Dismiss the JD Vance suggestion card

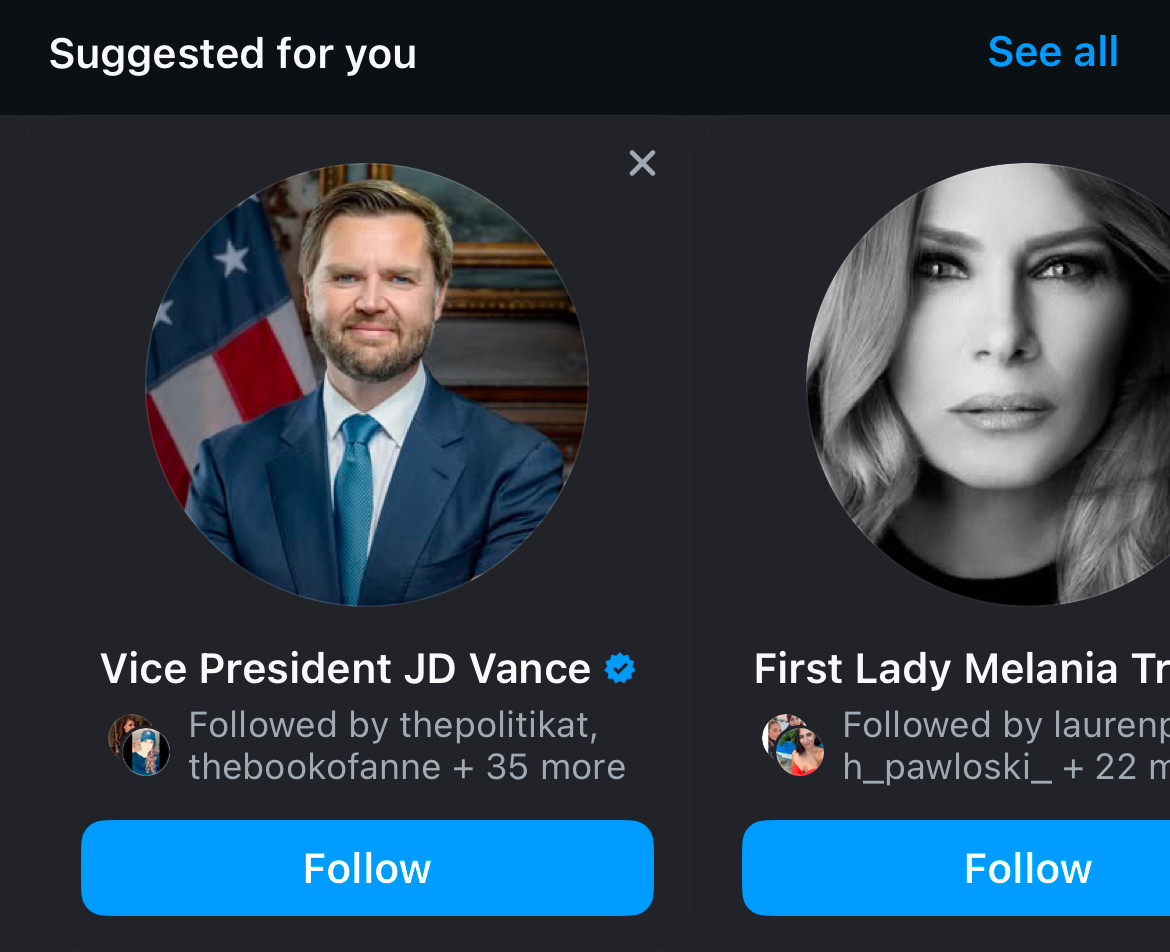[x=642, y=163]
